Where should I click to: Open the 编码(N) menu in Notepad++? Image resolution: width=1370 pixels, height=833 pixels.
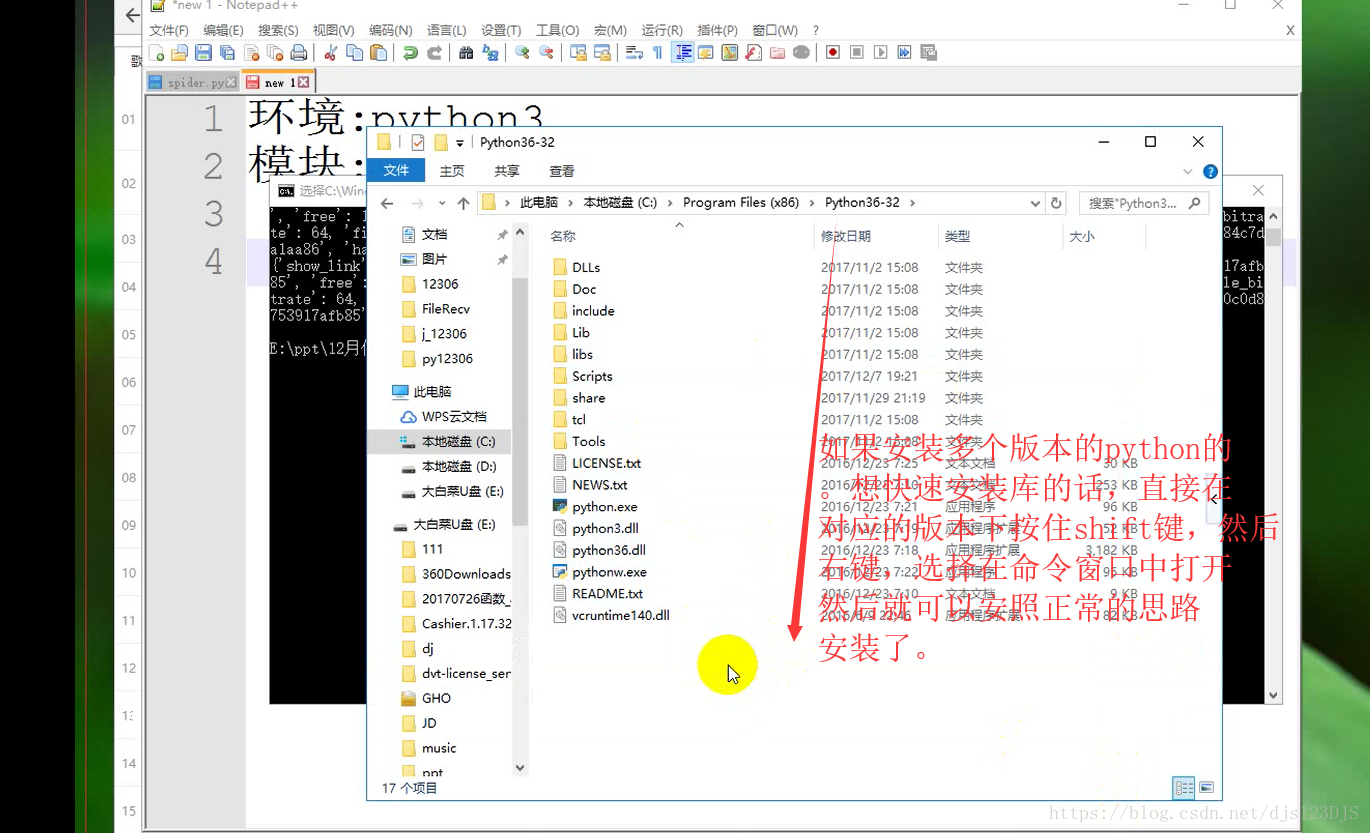click(390, 30)
